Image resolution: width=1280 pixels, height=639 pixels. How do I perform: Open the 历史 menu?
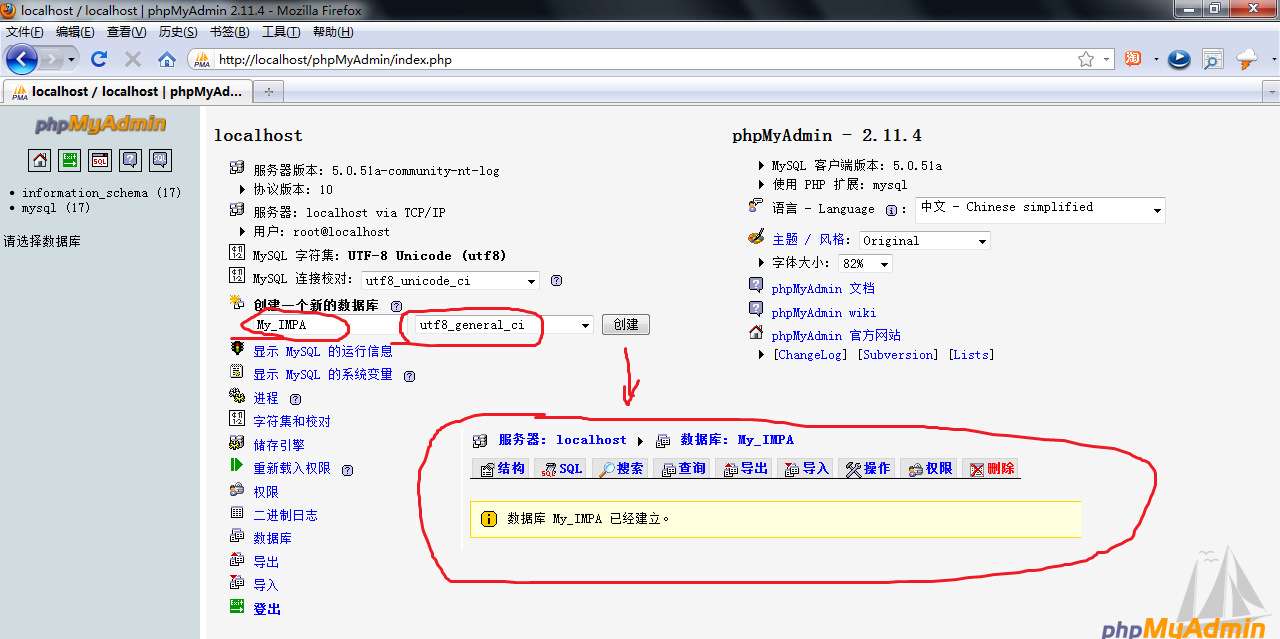click(x=178, y=32)
